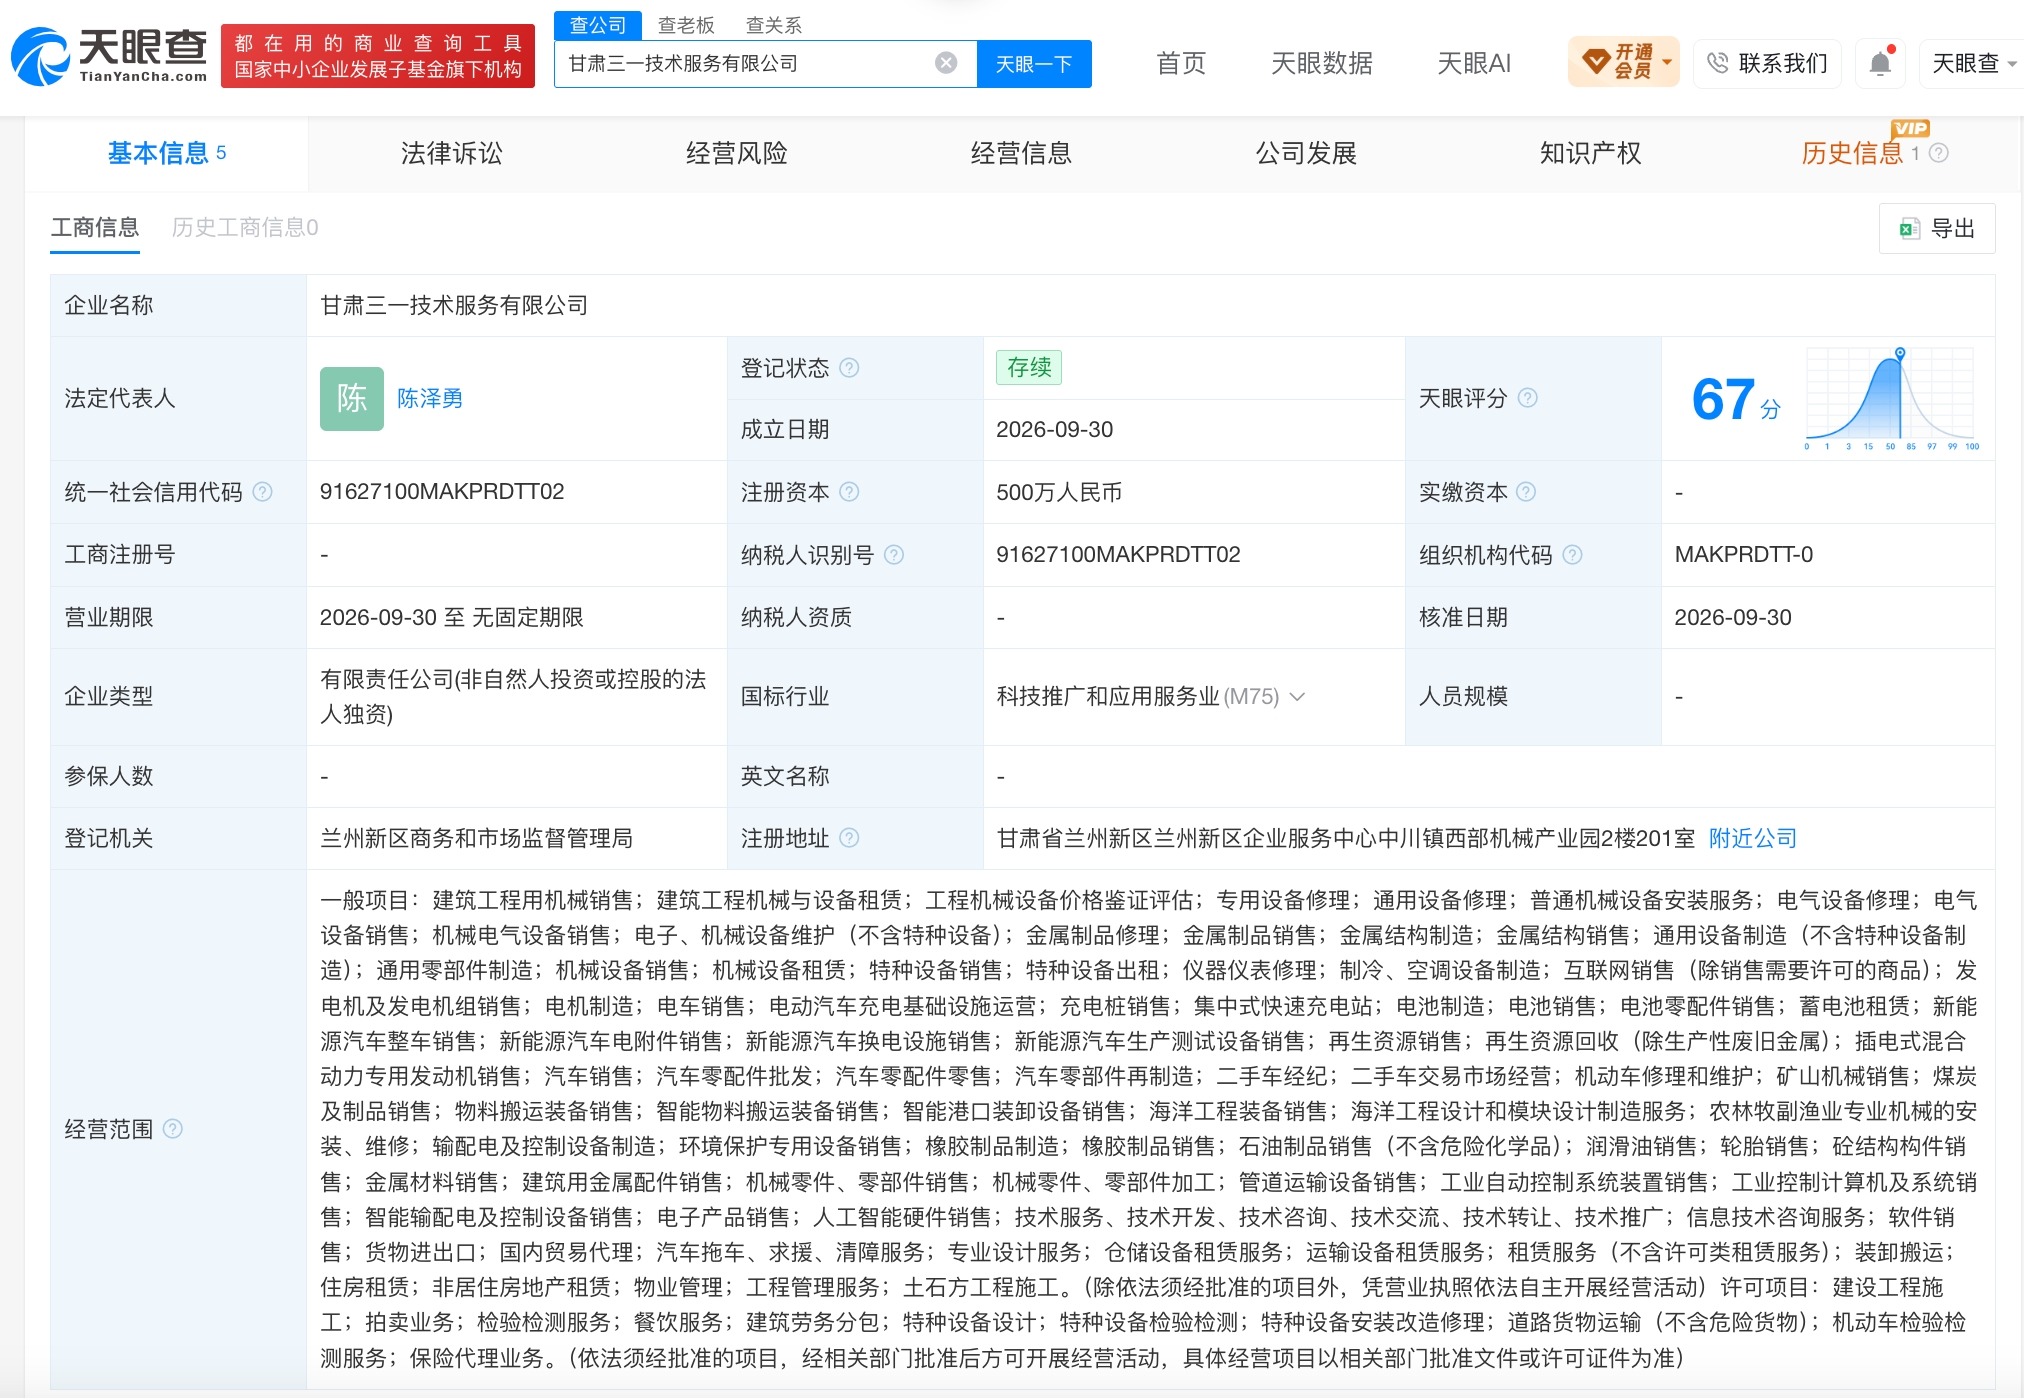The image size is (2024, 1398).
Task: Switch to the 查关系 search tab
Action: click(774, 25)
